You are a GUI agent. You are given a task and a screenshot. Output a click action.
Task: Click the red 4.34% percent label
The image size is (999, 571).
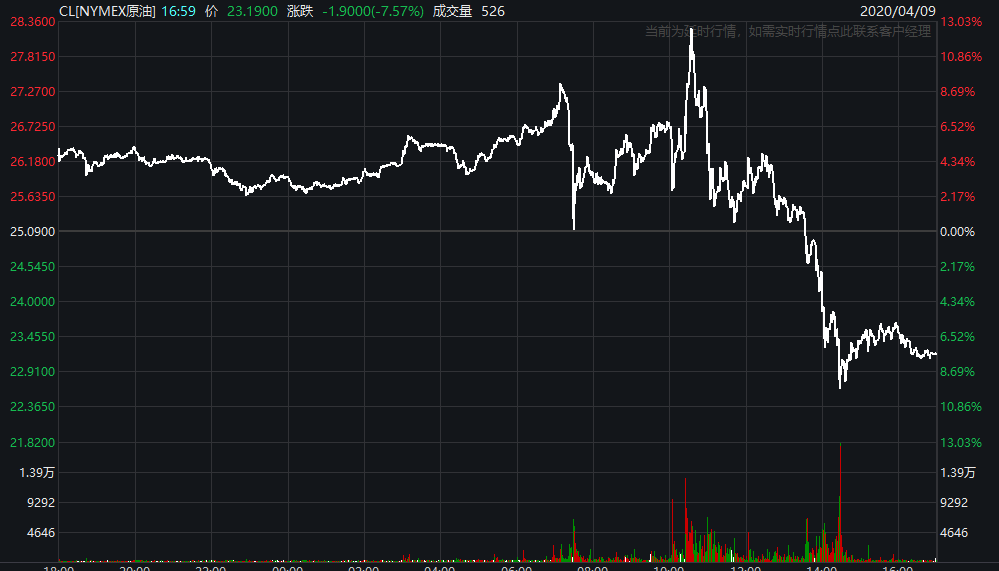pyautogui.click(x=958, y=162)
